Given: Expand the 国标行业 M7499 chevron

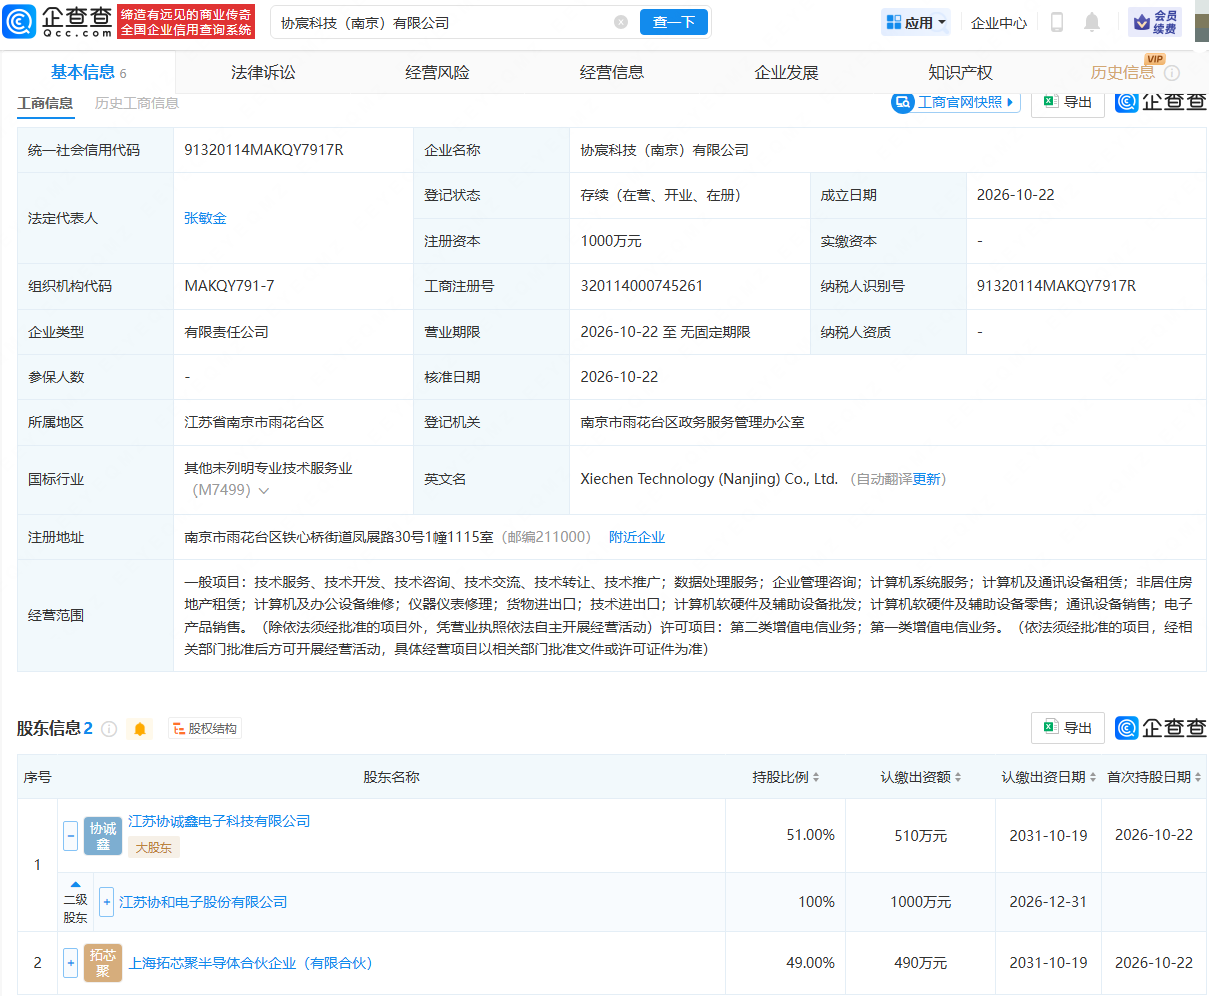Looking at the screenshot, I should [264, 491].
